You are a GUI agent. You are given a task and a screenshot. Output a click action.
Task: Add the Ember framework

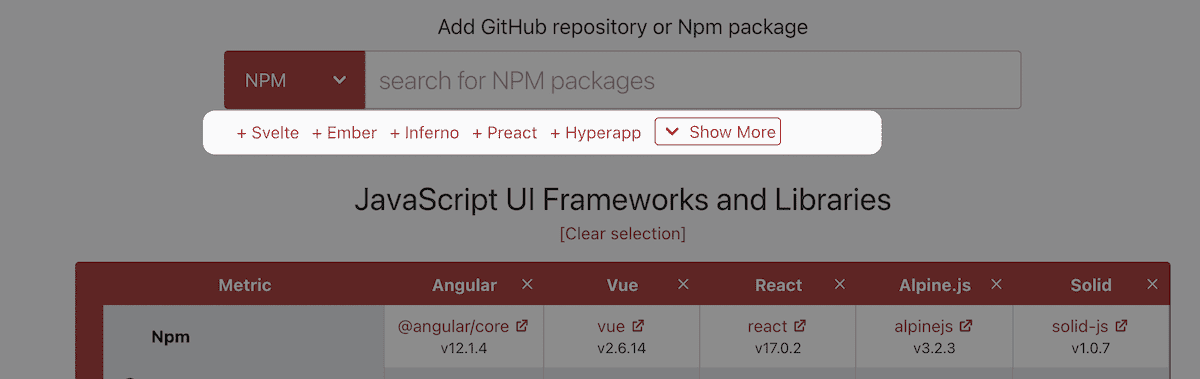tap(344, 132)
